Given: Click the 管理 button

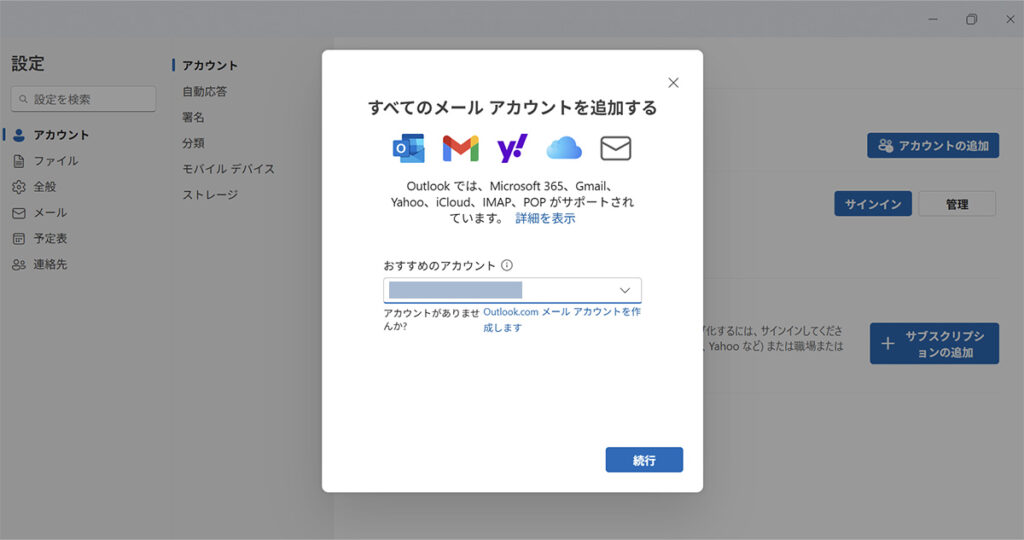Looking at the screenshot, I should 957,204.
